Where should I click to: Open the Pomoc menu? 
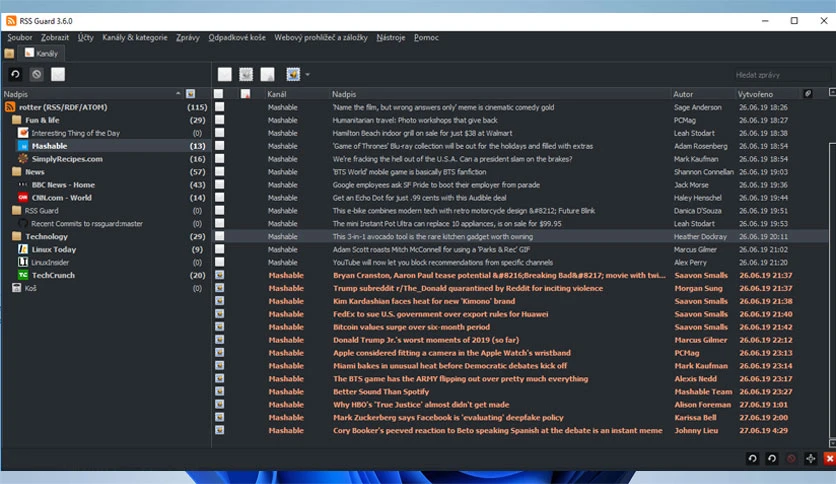point(426,37)
